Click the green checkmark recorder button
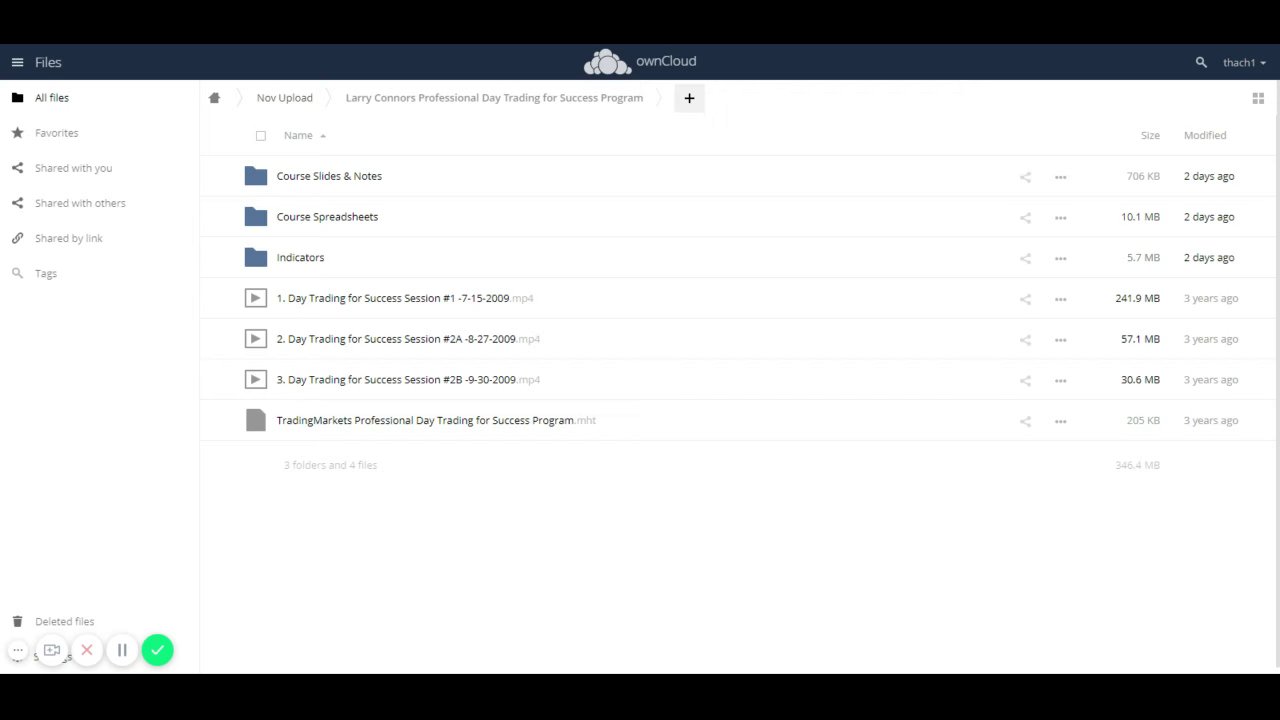1280x720 pixels. tap(157, 650)
